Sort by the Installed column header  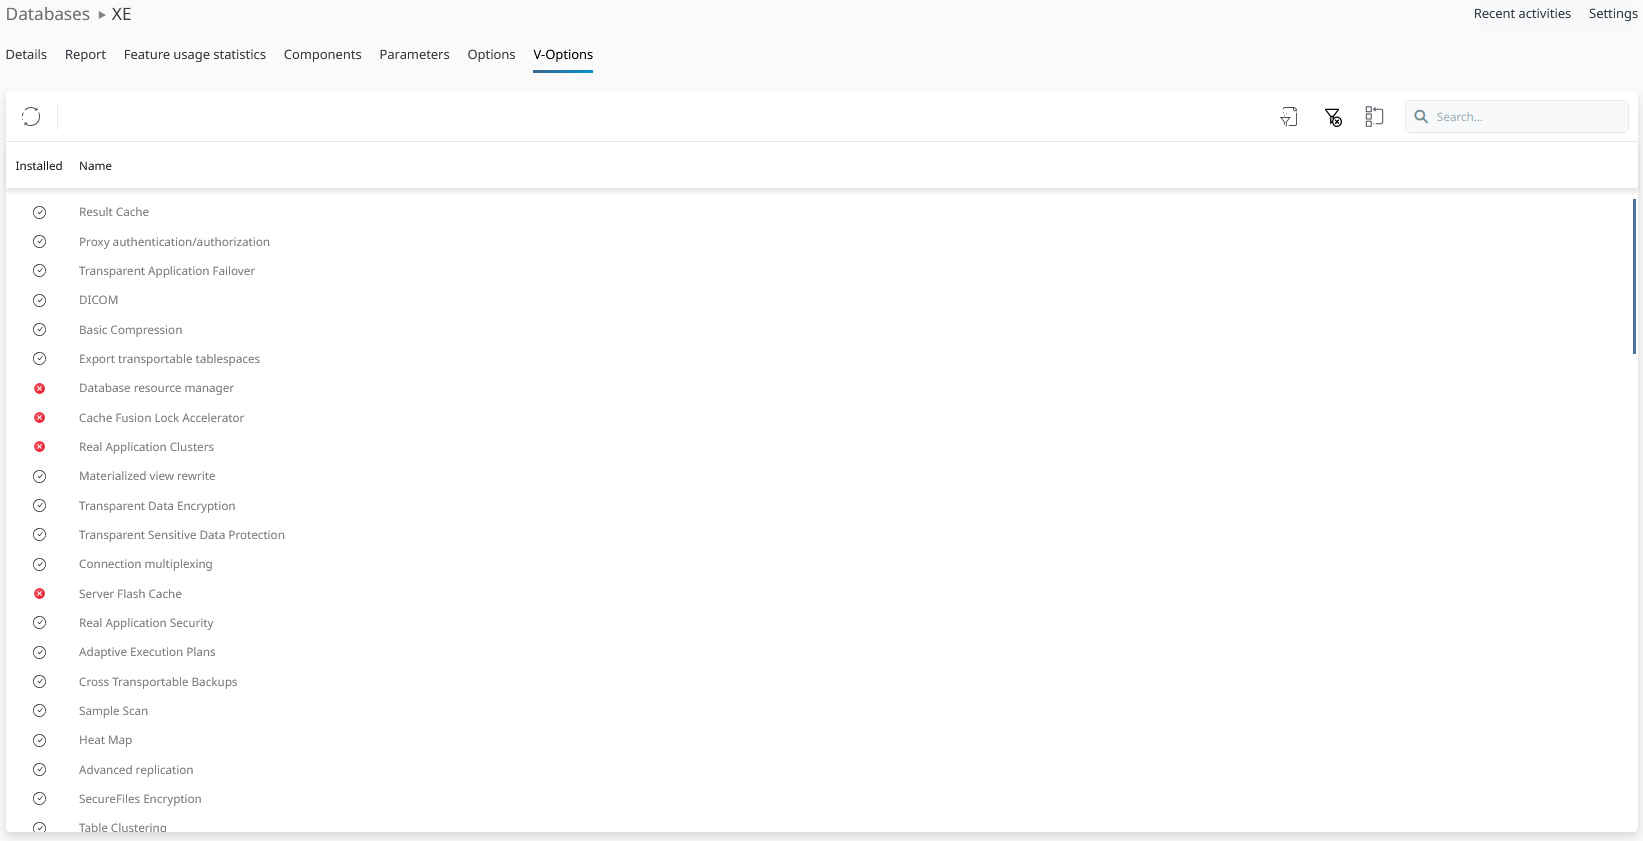(39, 166)
